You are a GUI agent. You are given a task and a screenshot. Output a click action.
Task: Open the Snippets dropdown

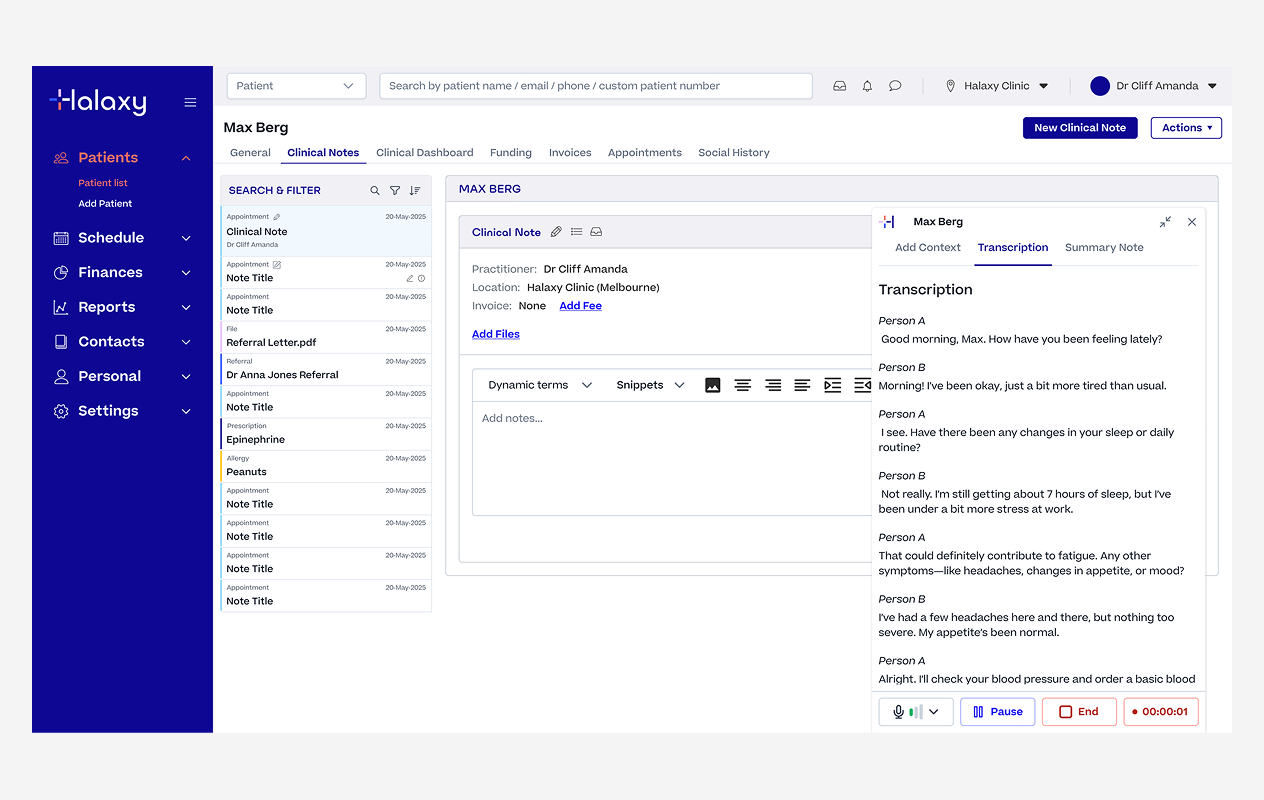point(650,385)
